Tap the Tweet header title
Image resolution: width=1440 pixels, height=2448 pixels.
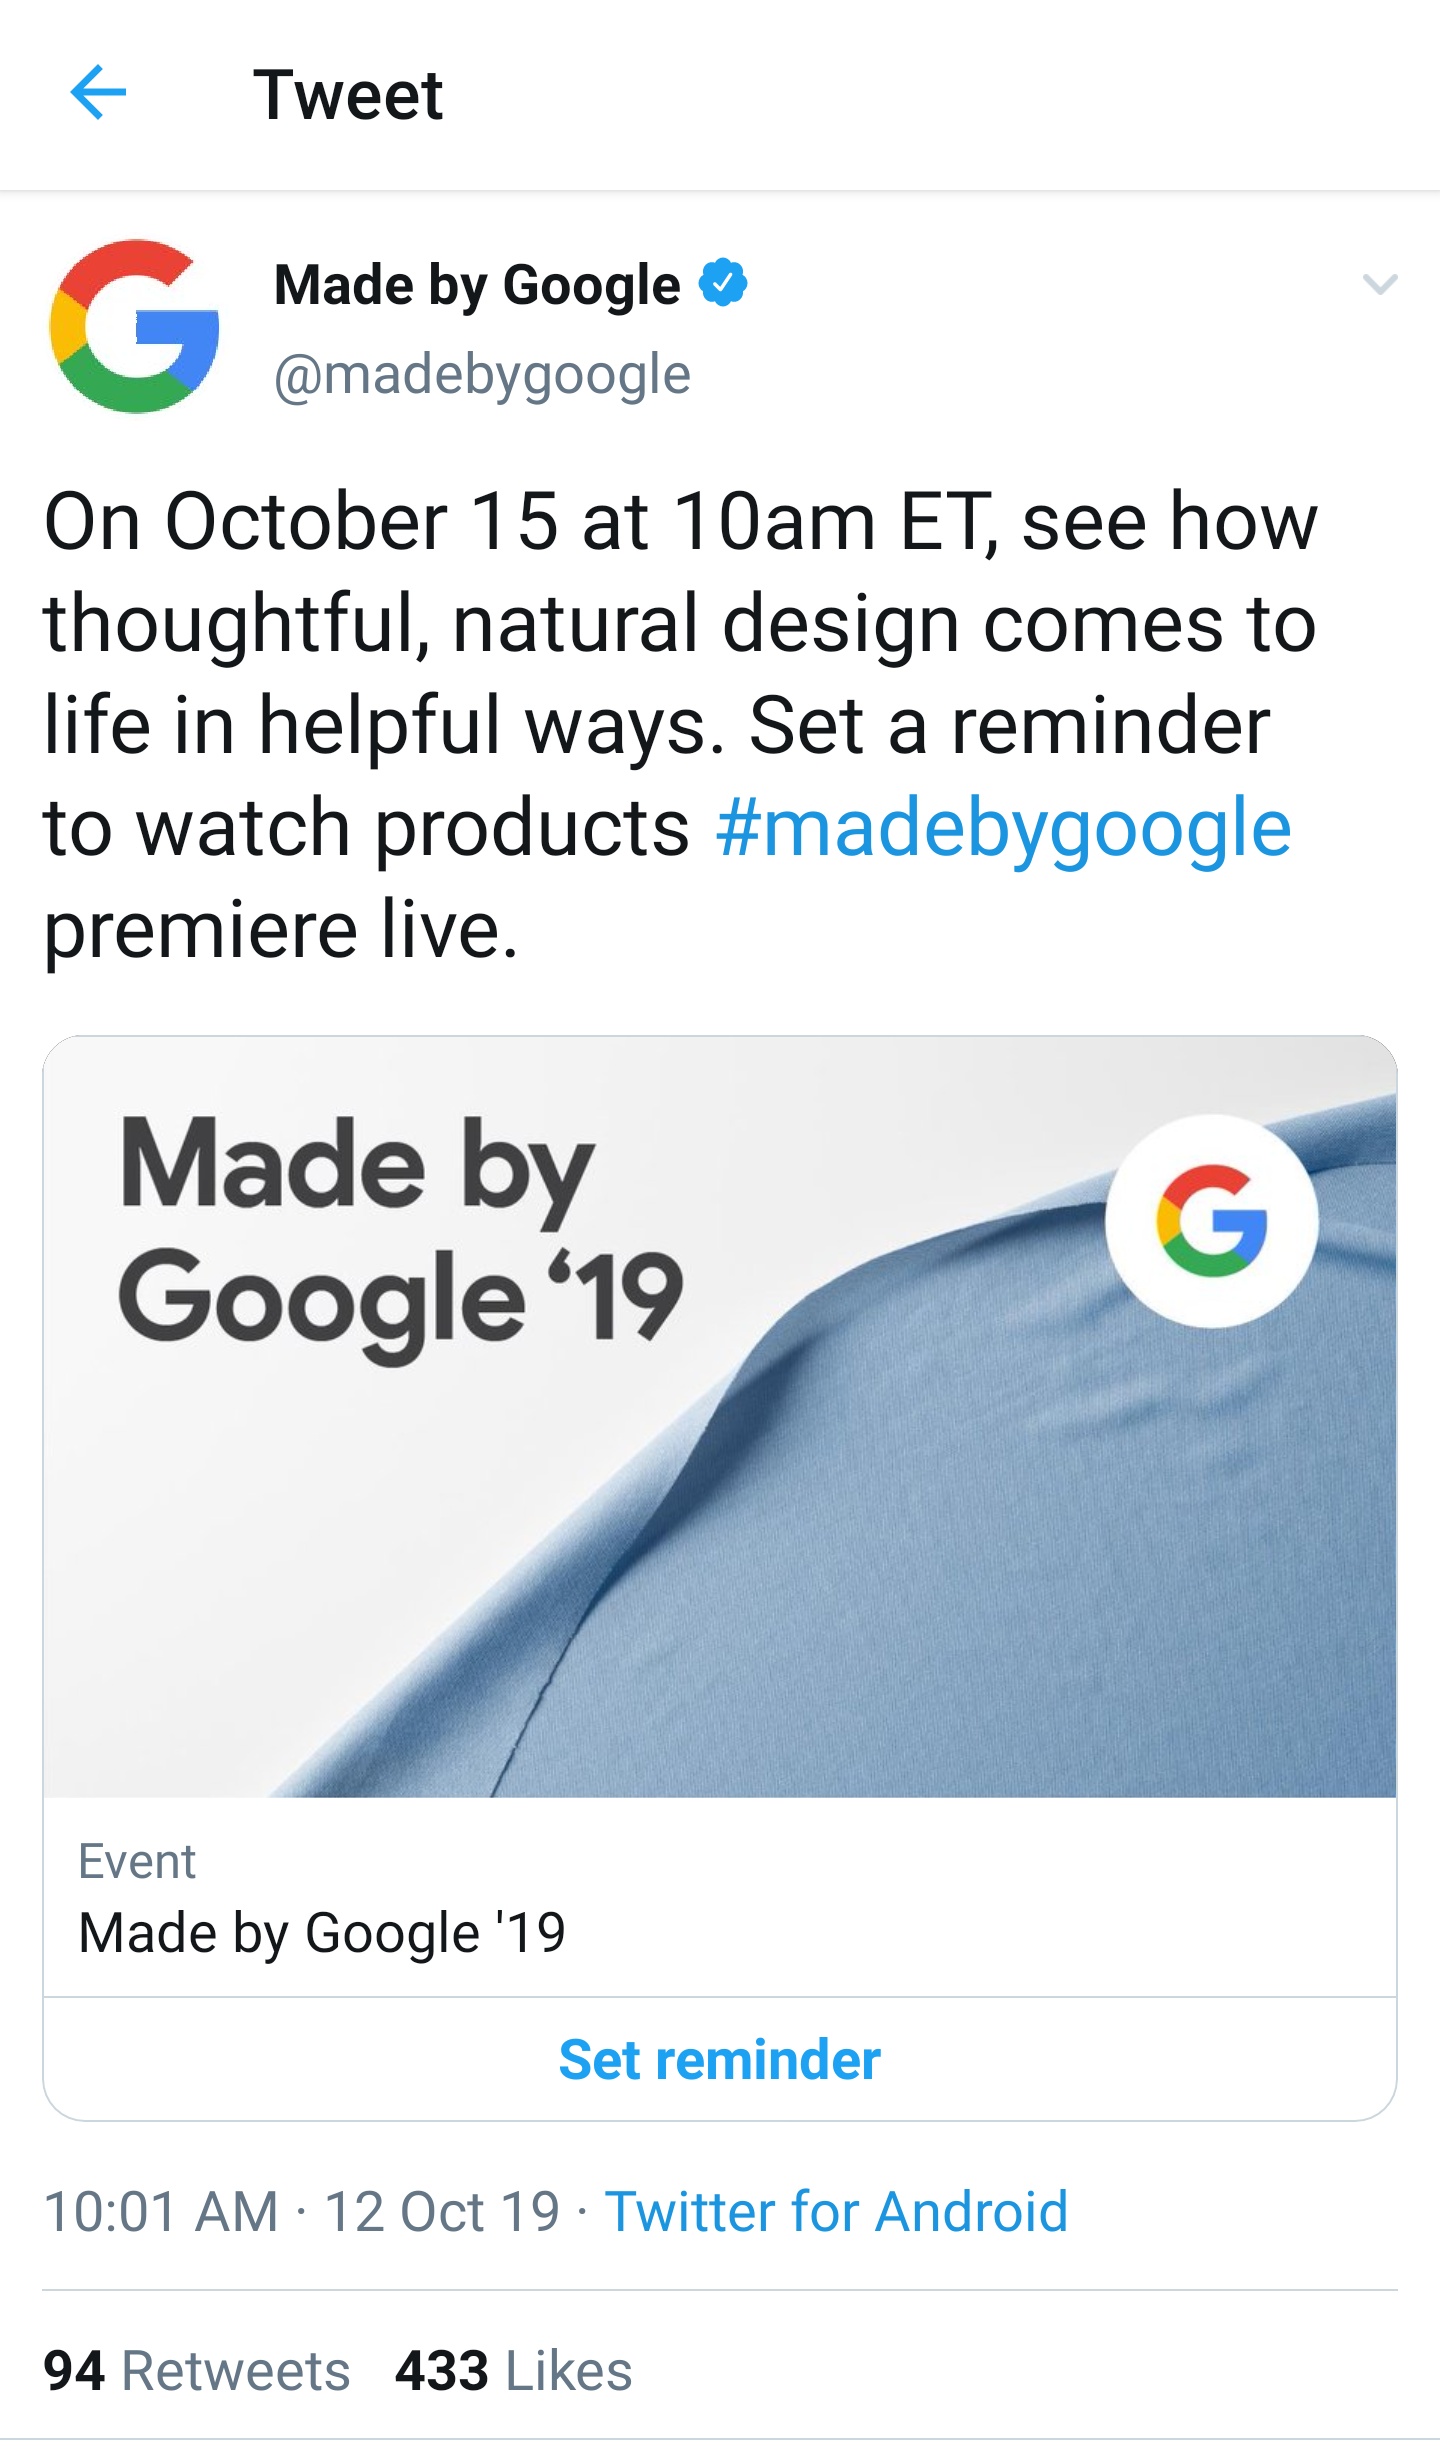coord(347,96)
